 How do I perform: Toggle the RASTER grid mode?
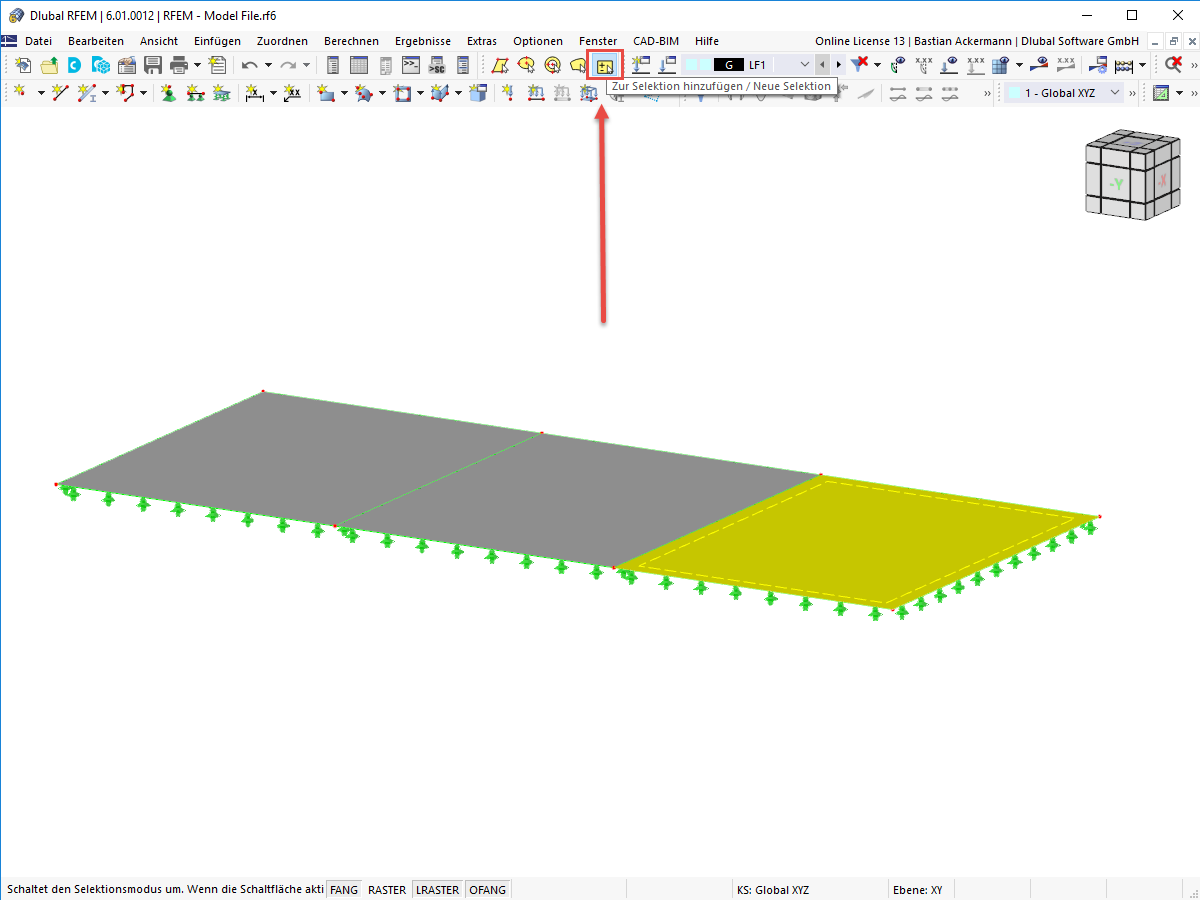387,889
